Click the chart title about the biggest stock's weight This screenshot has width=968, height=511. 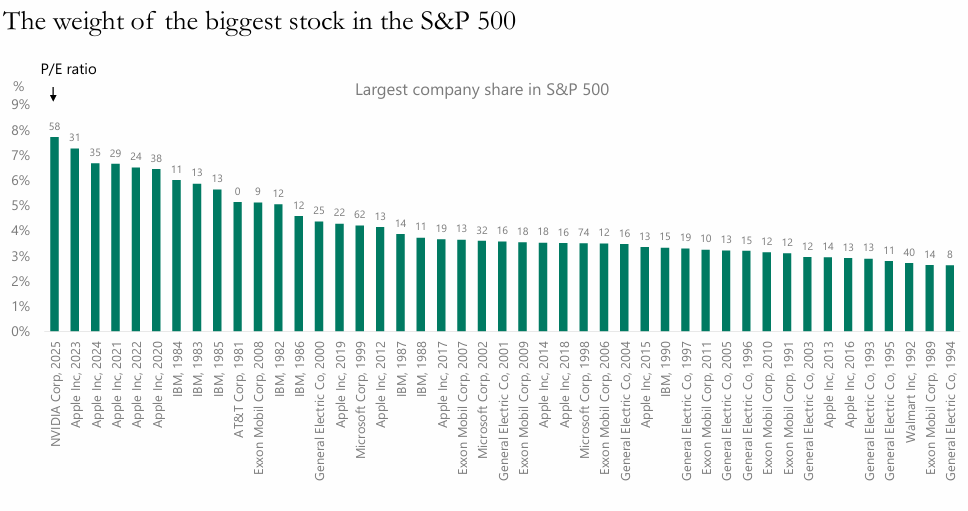(261, 22)
